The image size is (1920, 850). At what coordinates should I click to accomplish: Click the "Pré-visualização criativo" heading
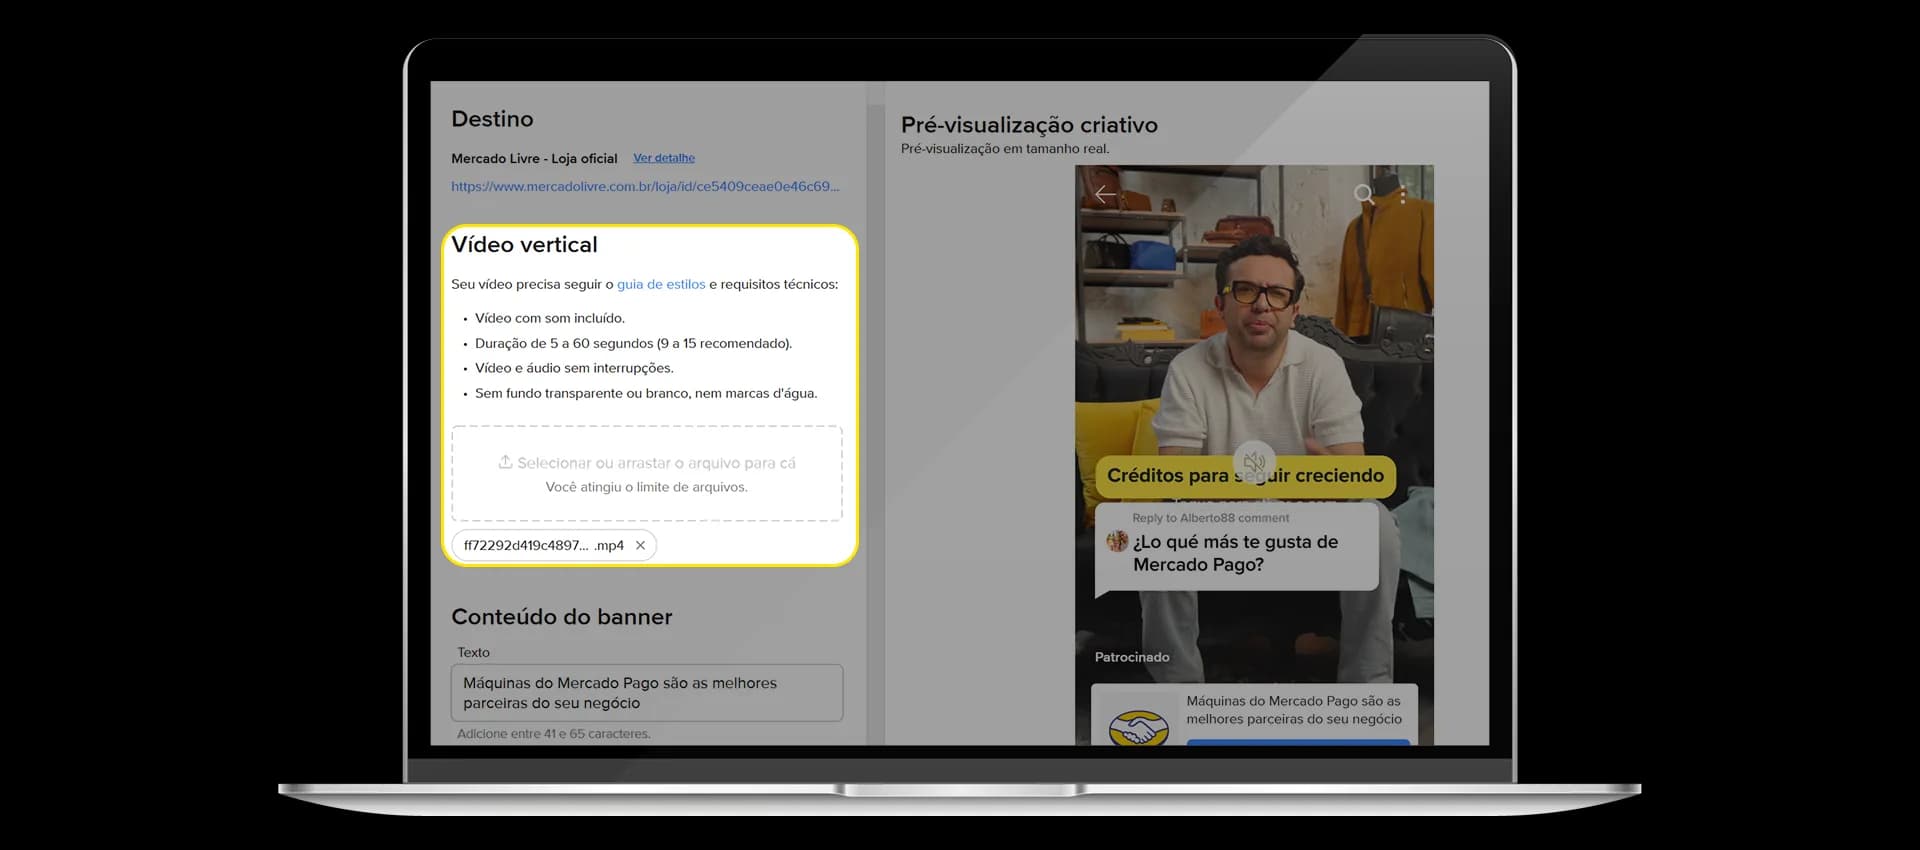tap(1029, 125)
